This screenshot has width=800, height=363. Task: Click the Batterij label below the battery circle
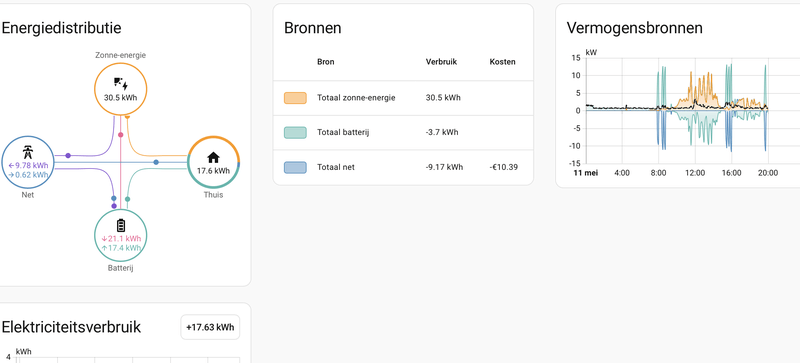coord(120,268)
